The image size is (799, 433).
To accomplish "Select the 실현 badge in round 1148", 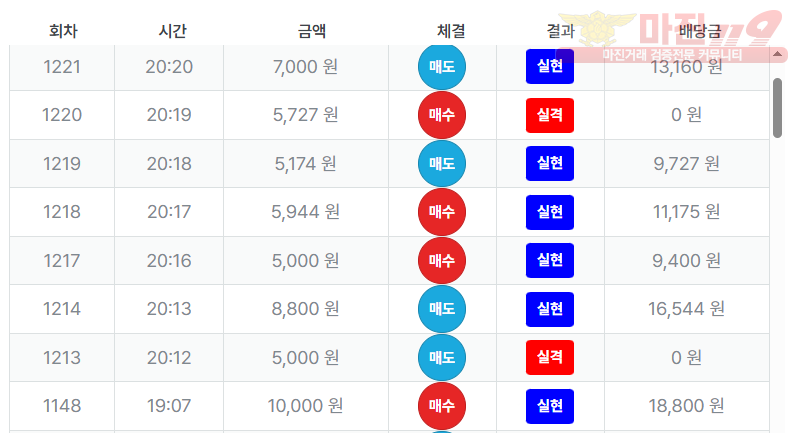I will (549, 406).
